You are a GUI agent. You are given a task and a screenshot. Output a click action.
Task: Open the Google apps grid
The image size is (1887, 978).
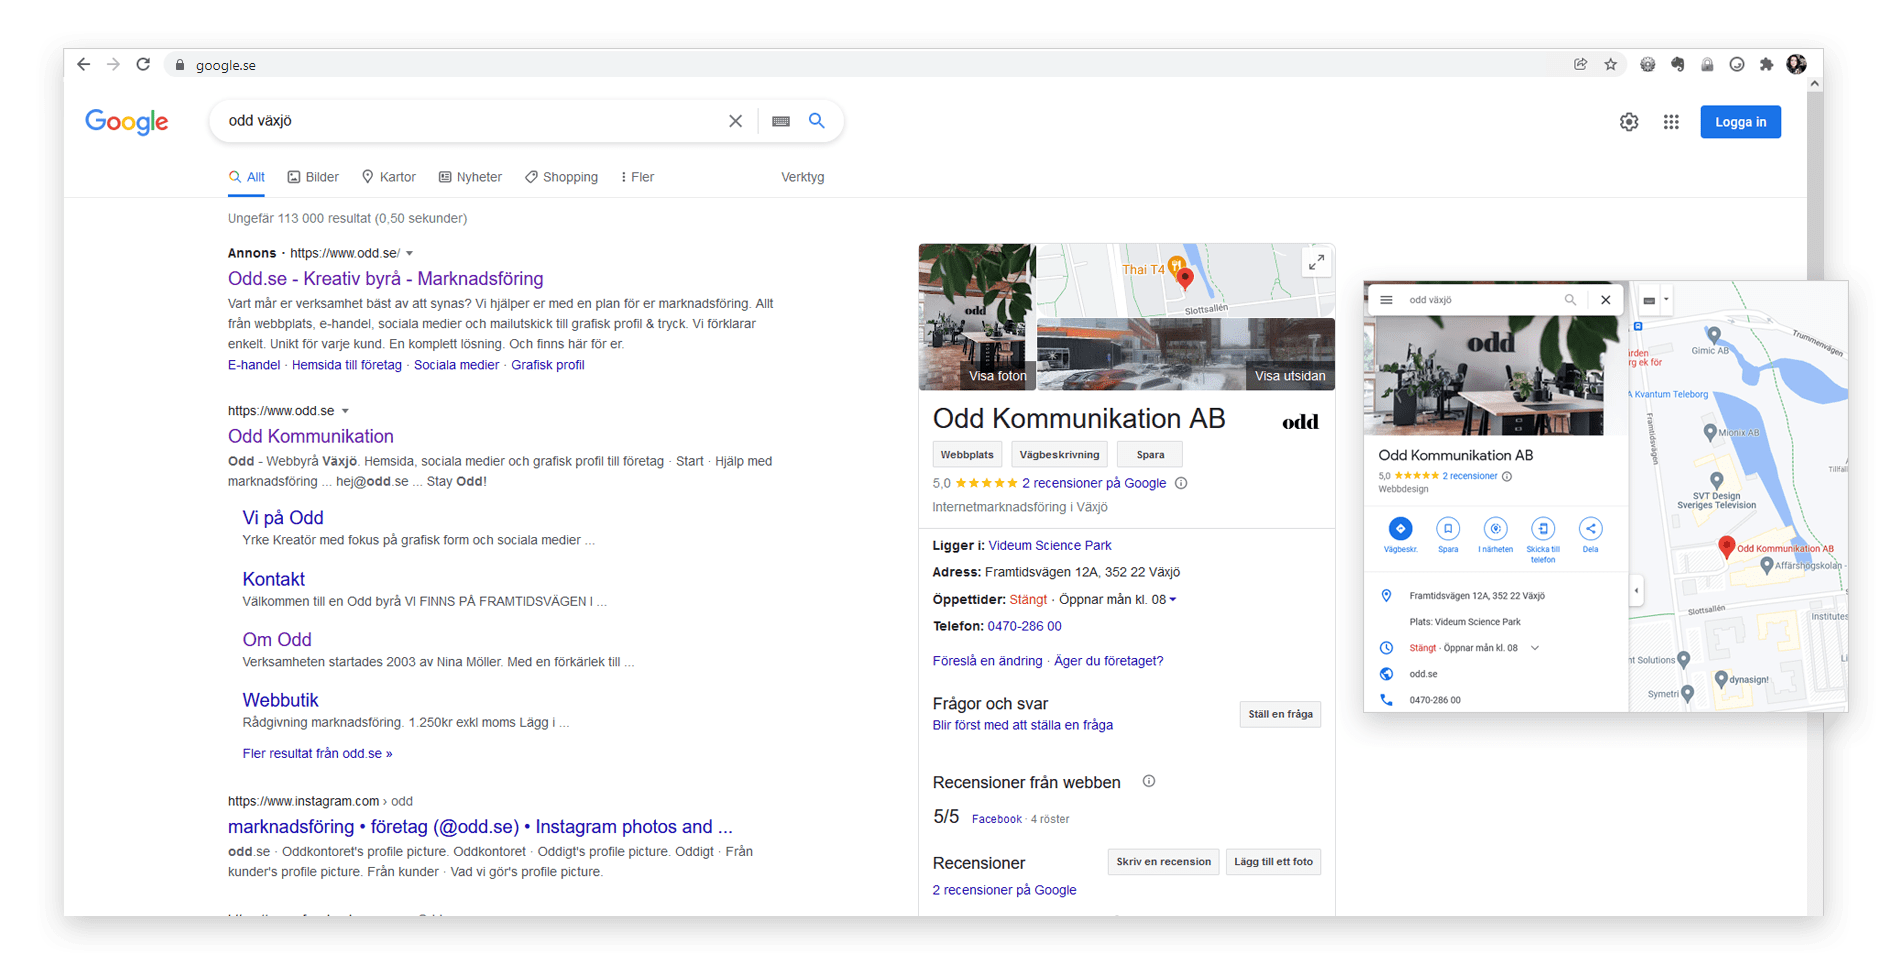coord(1671,122)
